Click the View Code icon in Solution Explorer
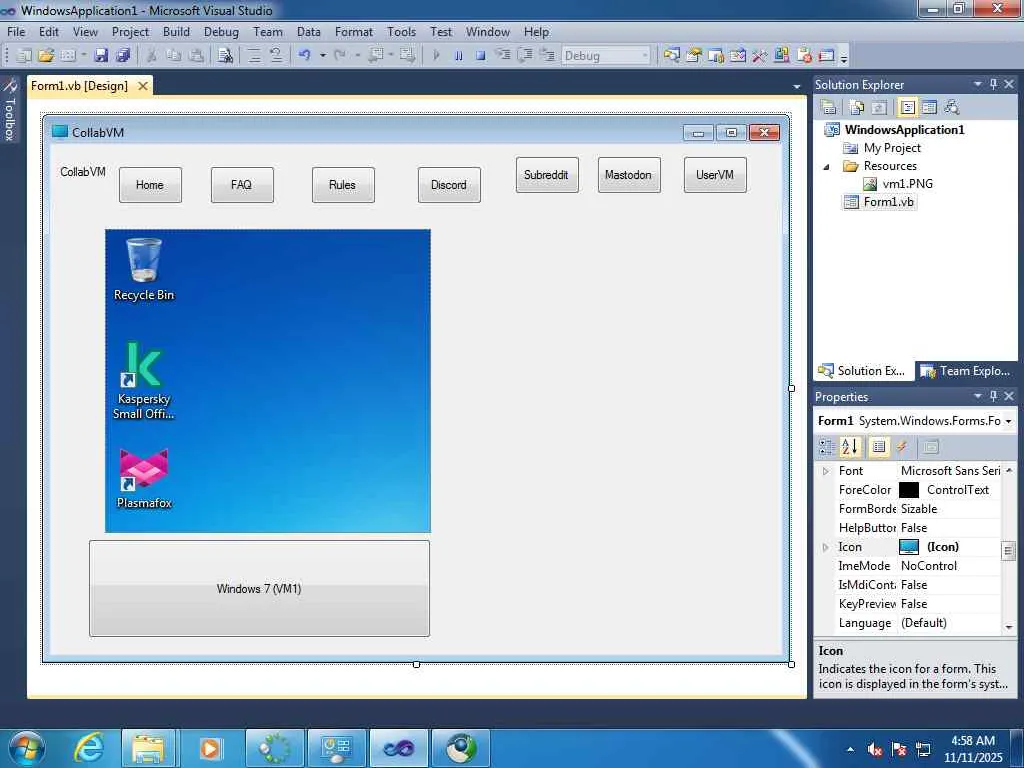Image resolution: width=1024 pixels, height=768 pixels. click(x=908, y=107)
